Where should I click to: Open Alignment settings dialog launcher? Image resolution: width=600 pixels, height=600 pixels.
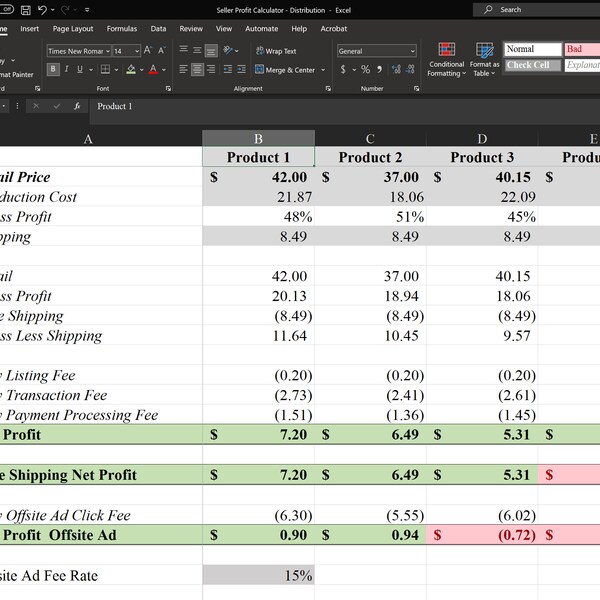tap(328, 88)
